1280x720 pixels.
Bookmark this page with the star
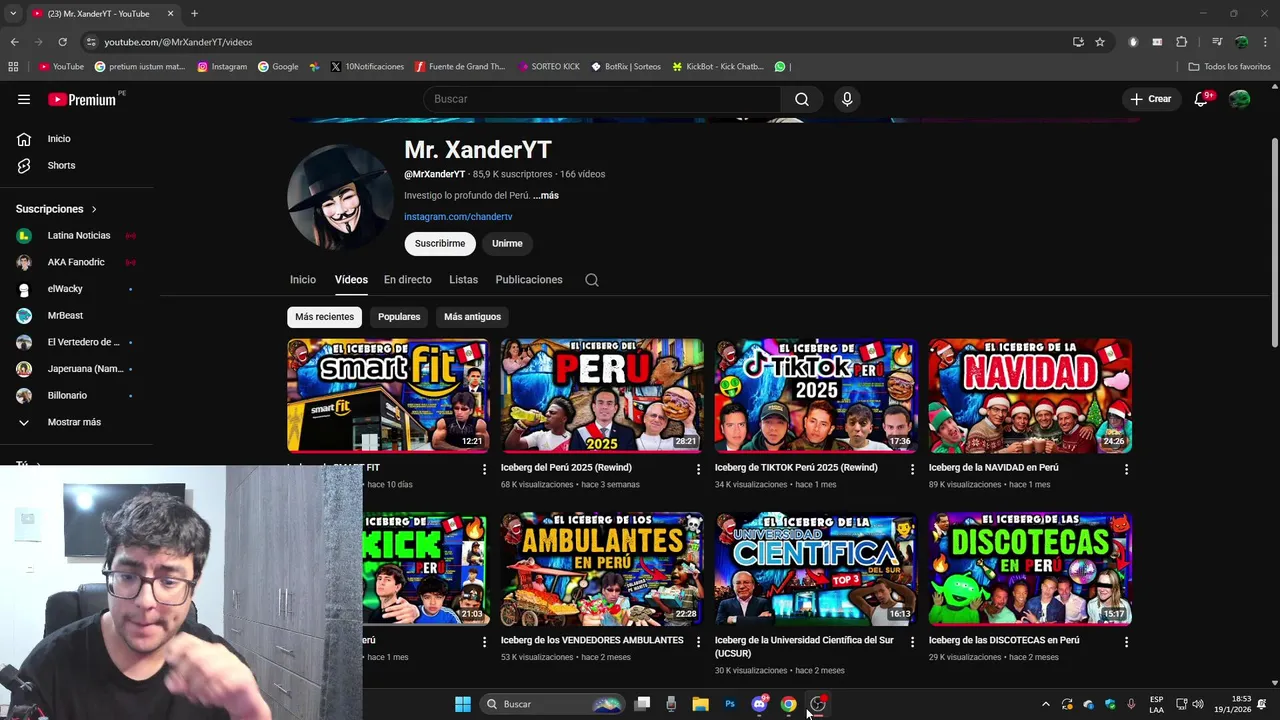tap(1100, 42)
